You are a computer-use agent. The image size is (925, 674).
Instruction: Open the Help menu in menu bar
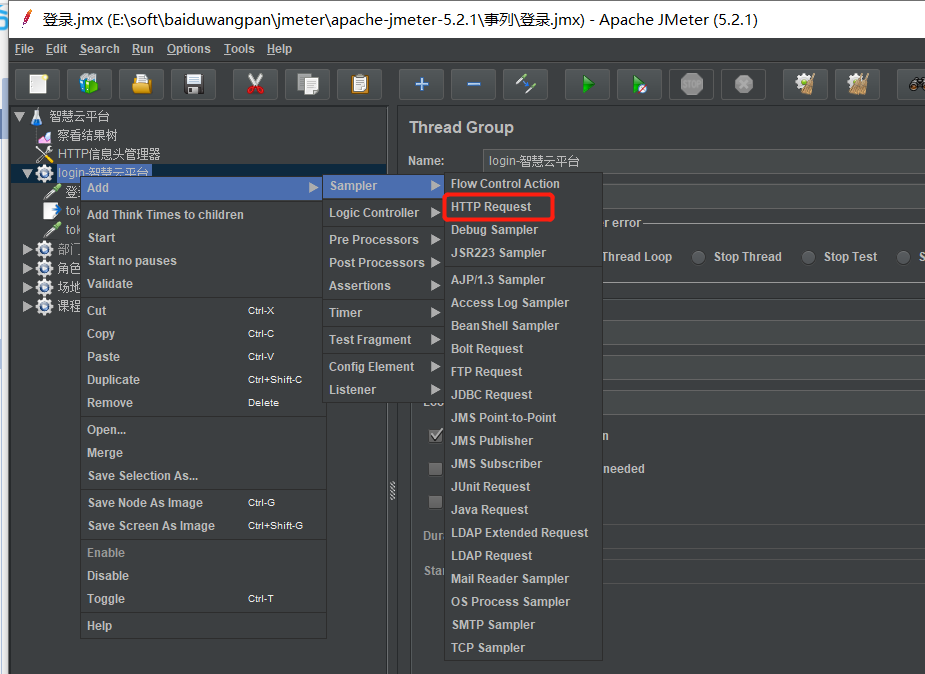tap(279, 49)
